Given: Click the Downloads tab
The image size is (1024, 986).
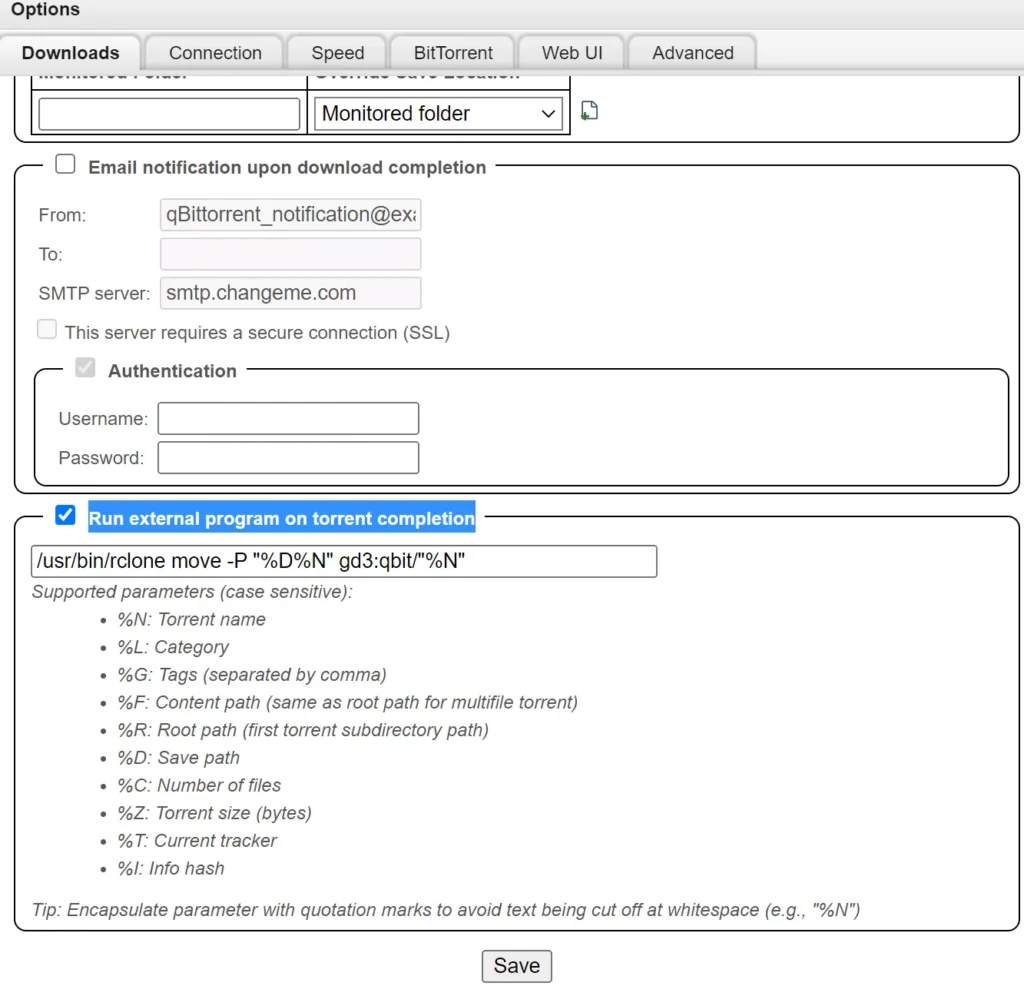Looking at the screenshot, I should (x=70, y=53).
